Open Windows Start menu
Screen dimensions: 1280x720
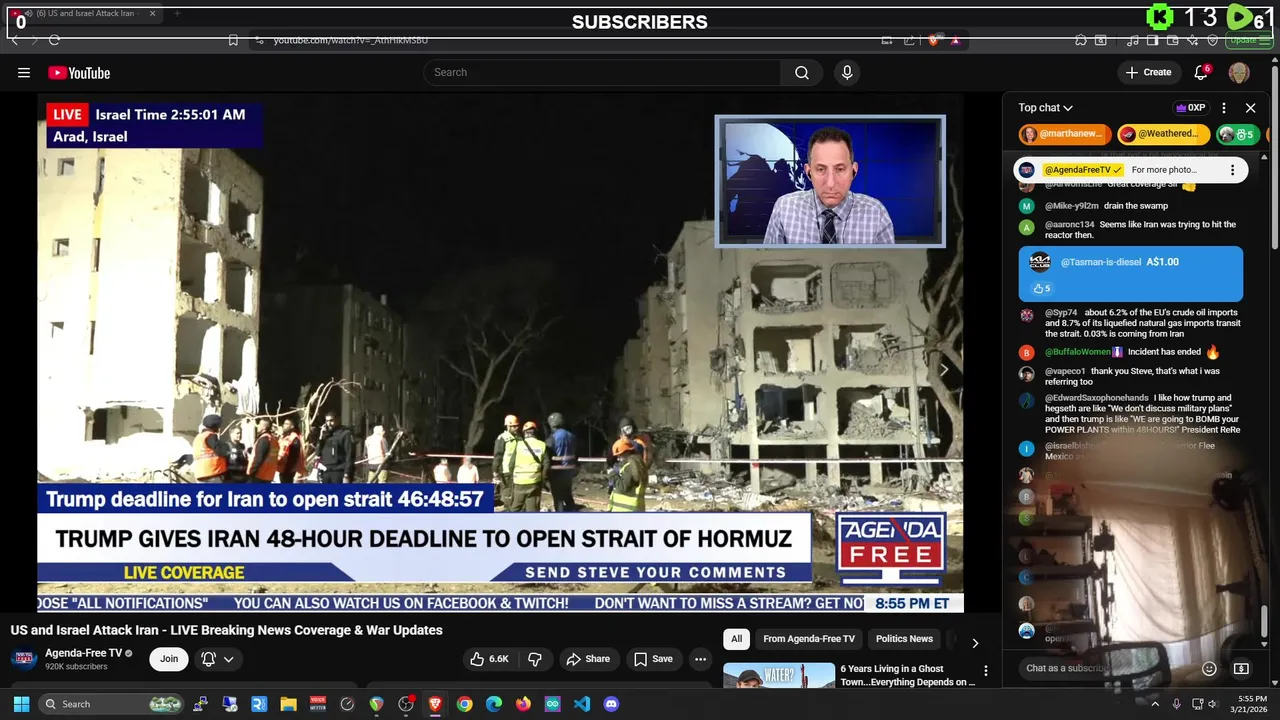coord(21,704)
